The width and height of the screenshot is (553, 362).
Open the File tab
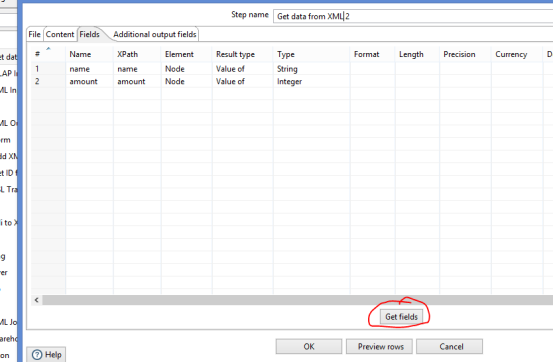35,34
